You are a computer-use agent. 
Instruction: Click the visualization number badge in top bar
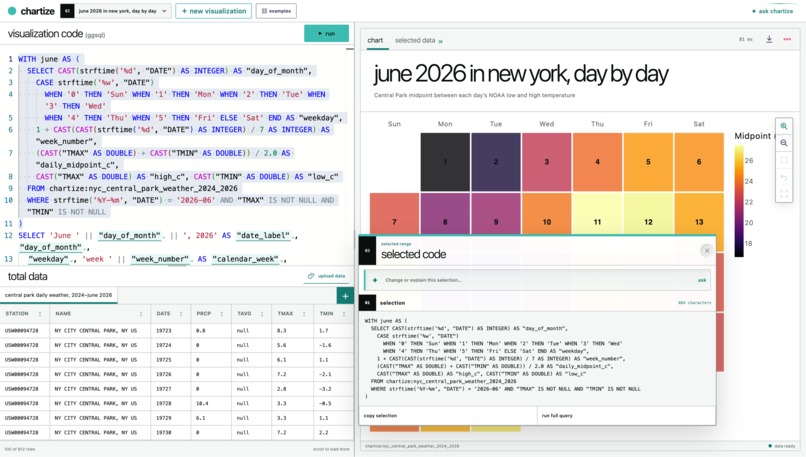(67, 11)
